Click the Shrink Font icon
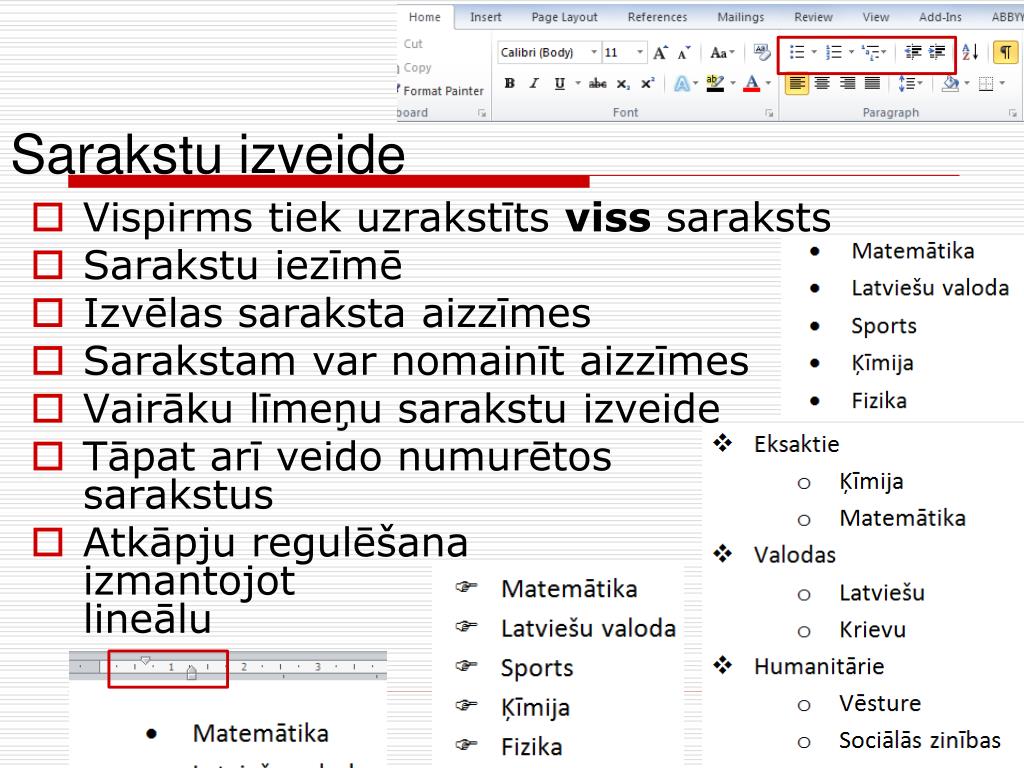This screenshot has height=768, width=1024. tap(683, 53)
